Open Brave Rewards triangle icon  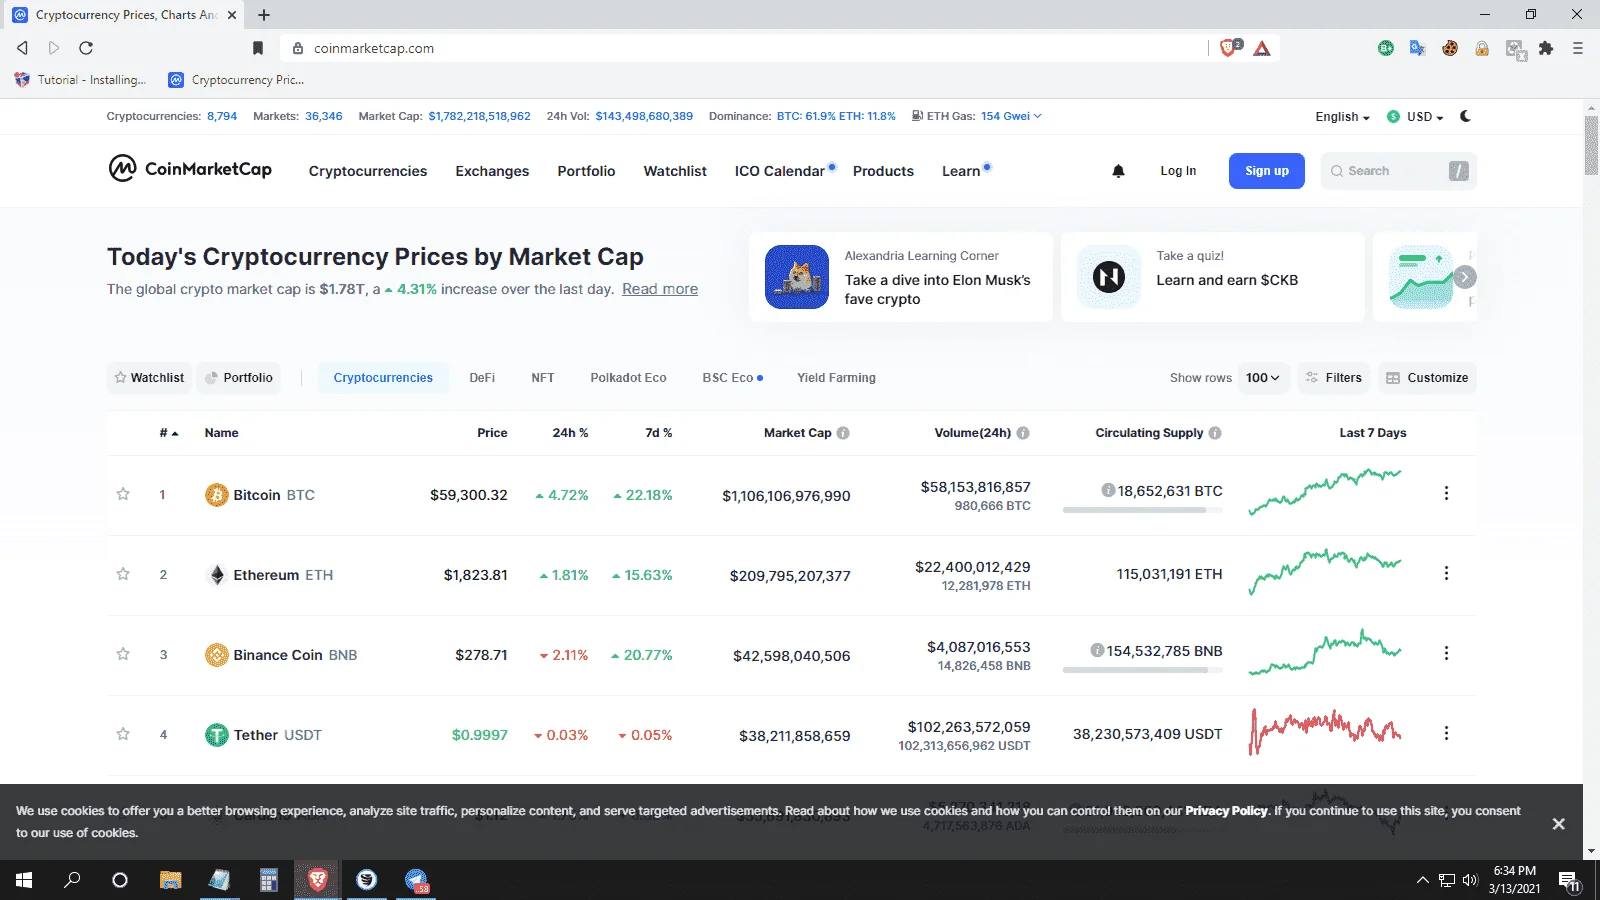(x=1262, y=48)
